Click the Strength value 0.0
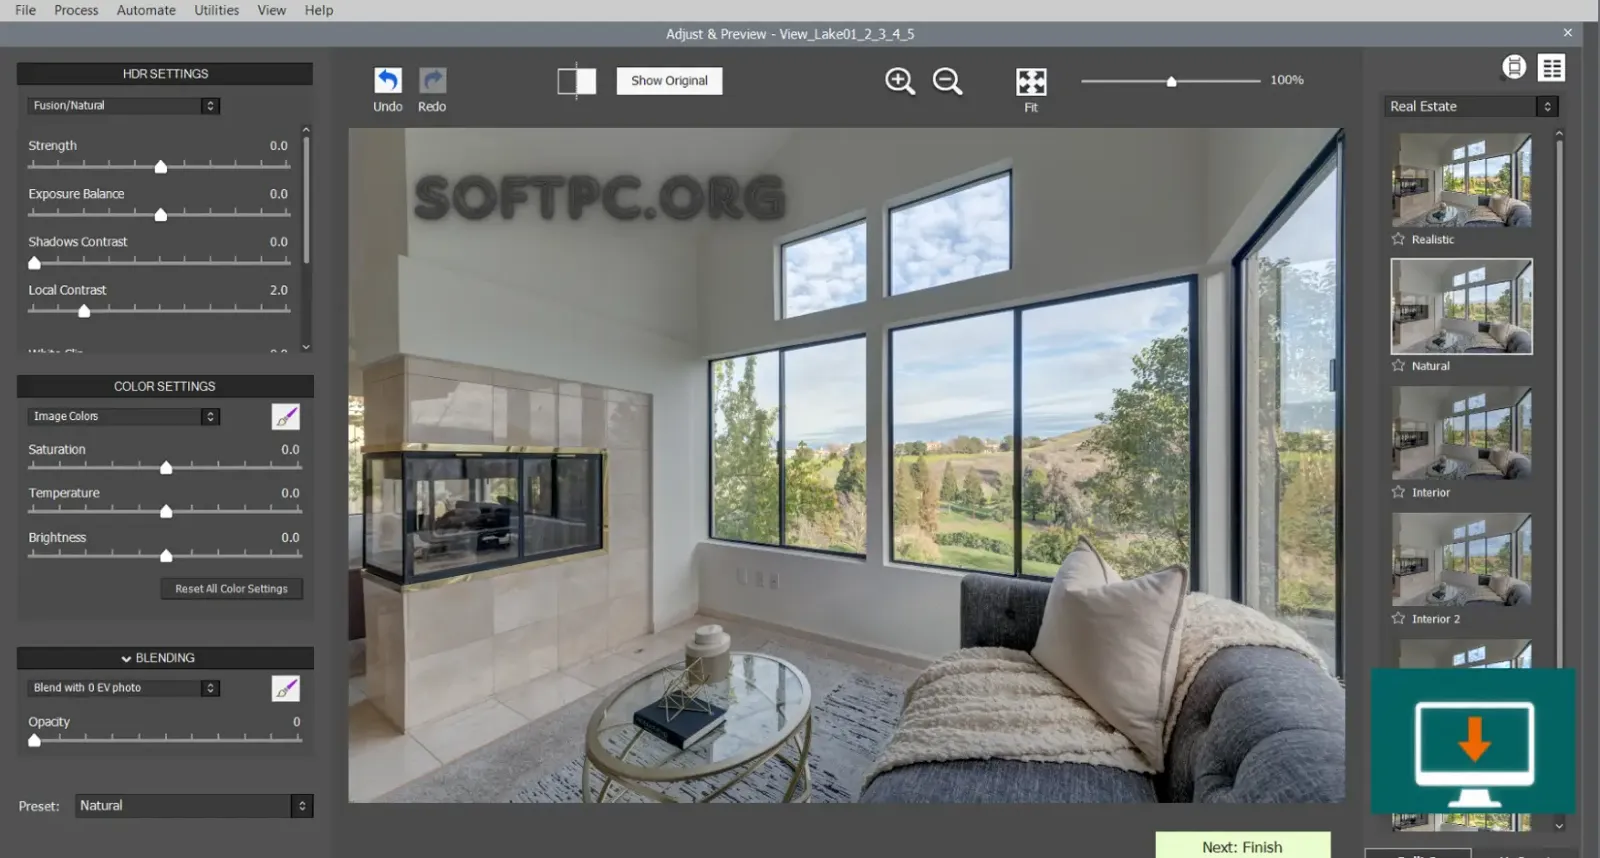The height and width of the screenshot is (858, 1600). 278,146
